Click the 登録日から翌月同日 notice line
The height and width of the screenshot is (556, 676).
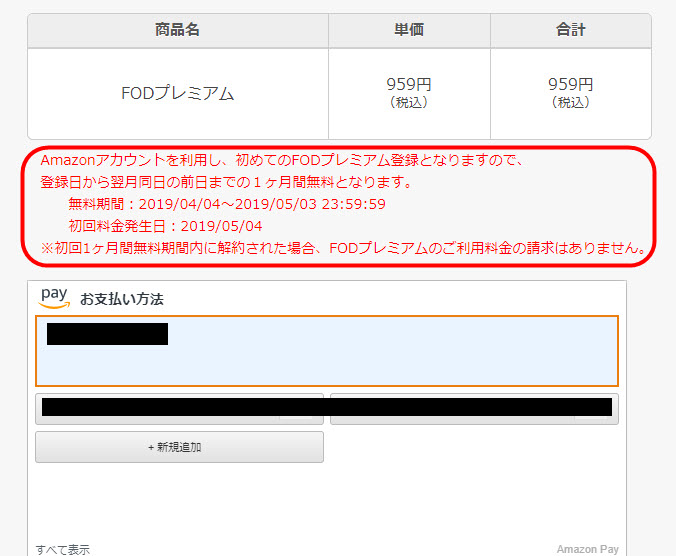pos(226,182)
